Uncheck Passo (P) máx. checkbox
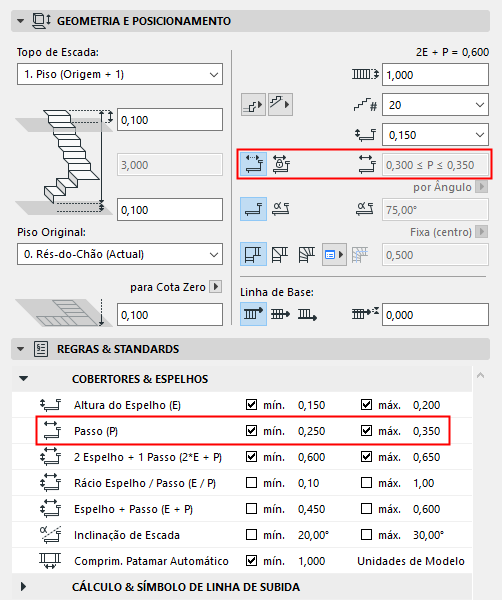The image size is (502, 600). click(367, 430)
